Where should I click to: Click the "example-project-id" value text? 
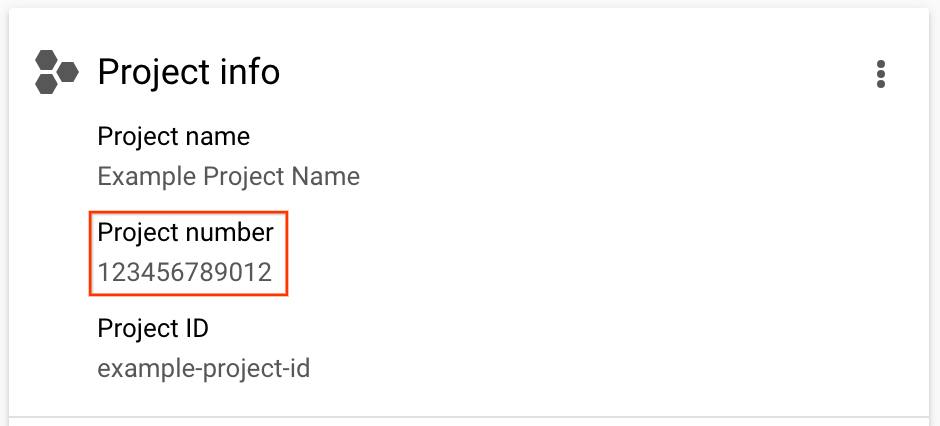point(203,368)
